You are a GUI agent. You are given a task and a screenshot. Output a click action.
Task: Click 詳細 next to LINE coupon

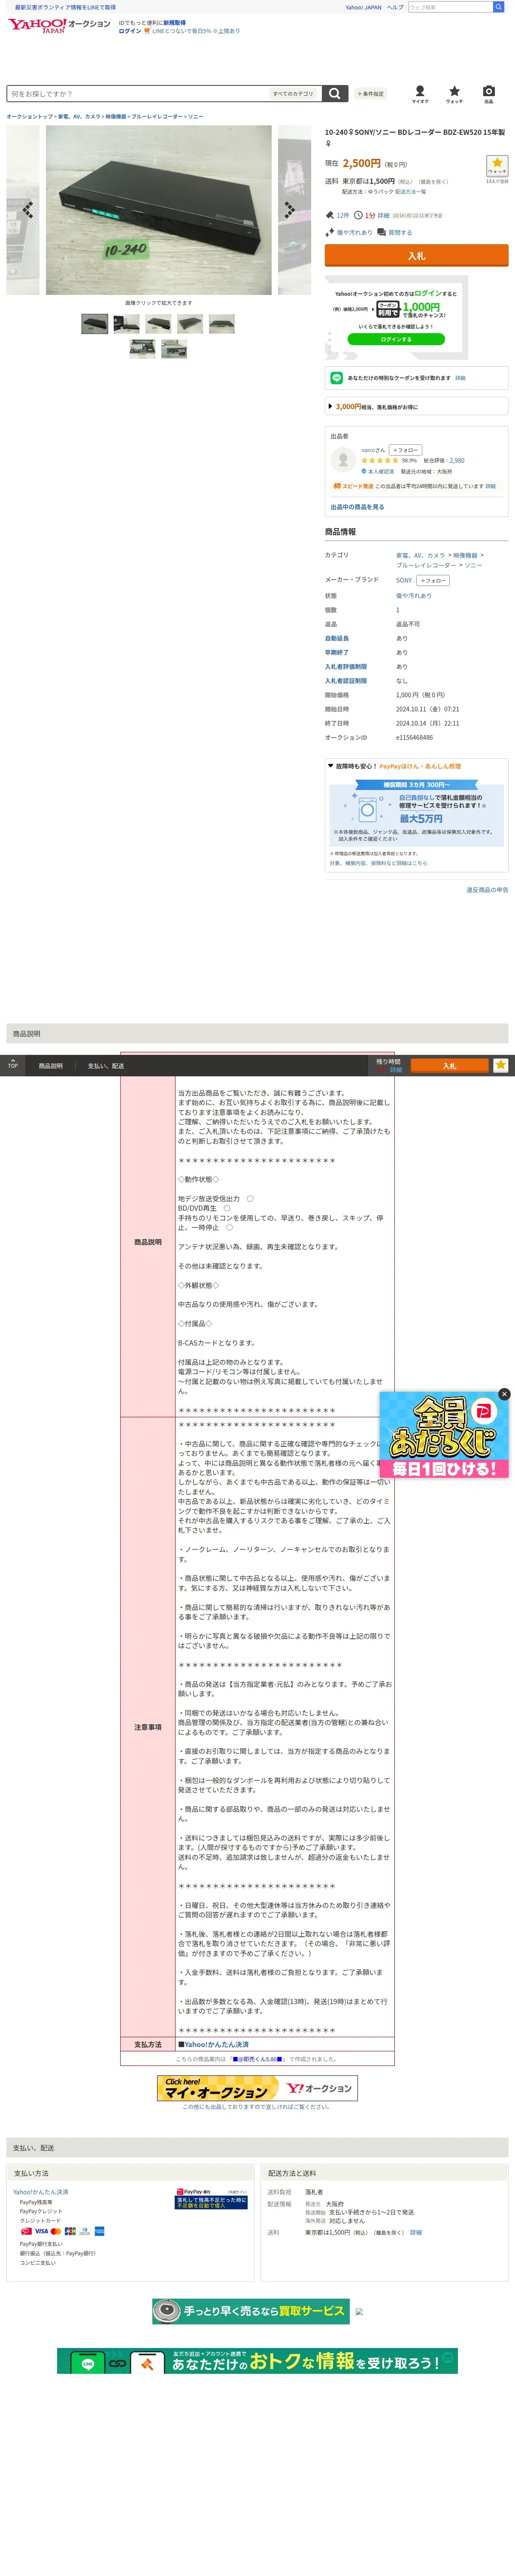point(460,378)
